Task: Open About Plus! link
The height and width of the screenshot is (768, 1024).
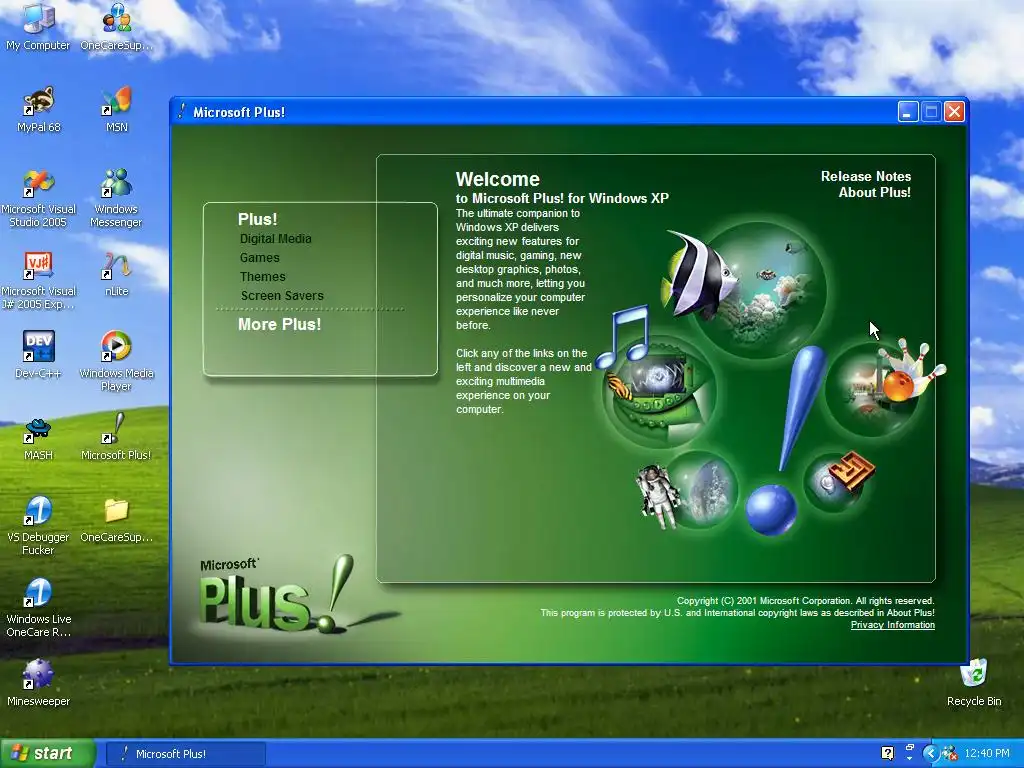Action: pos(874,193)
